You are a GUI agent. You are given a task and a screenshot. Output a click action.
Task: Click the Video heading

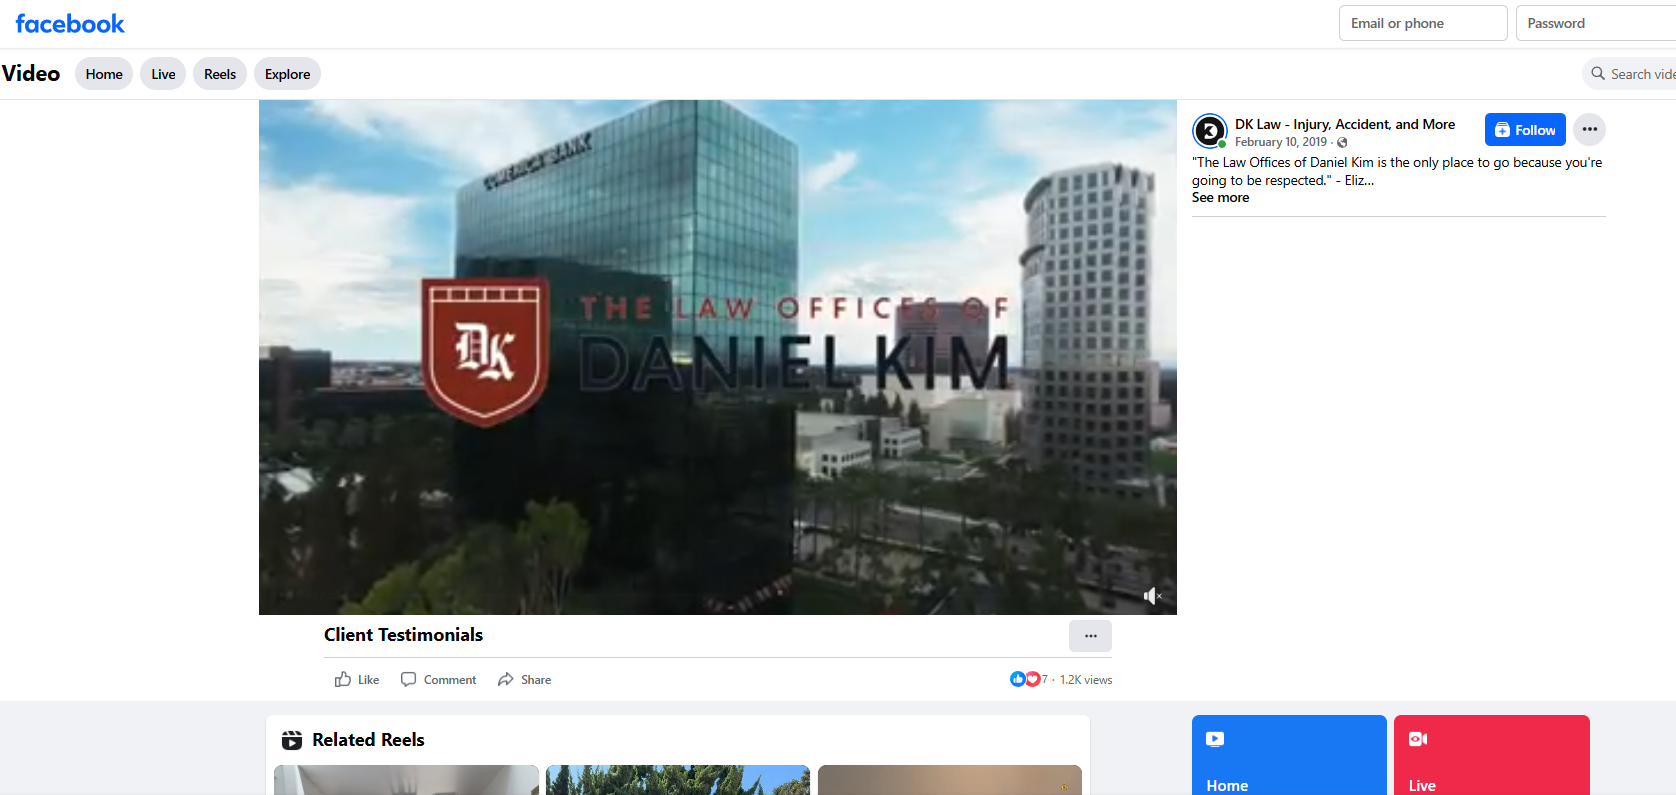pyautogui.click(x=31, y=73)
